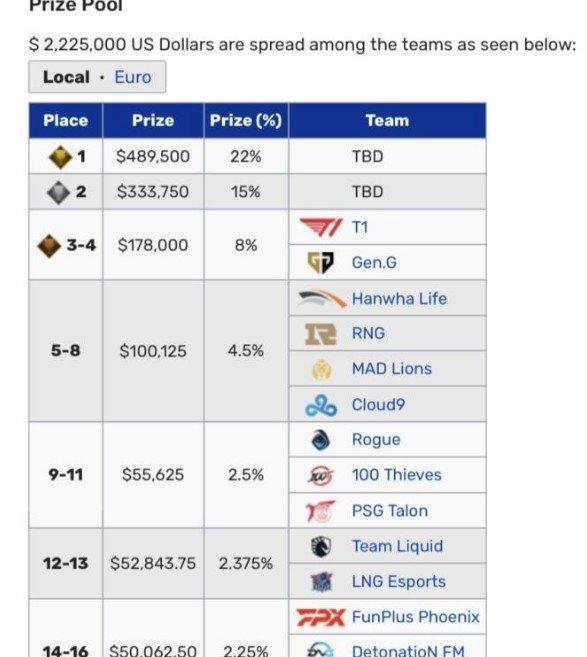Click the Rogue team logo
Image resolution: width=587 pixels, height=657 pixels.
321,440
